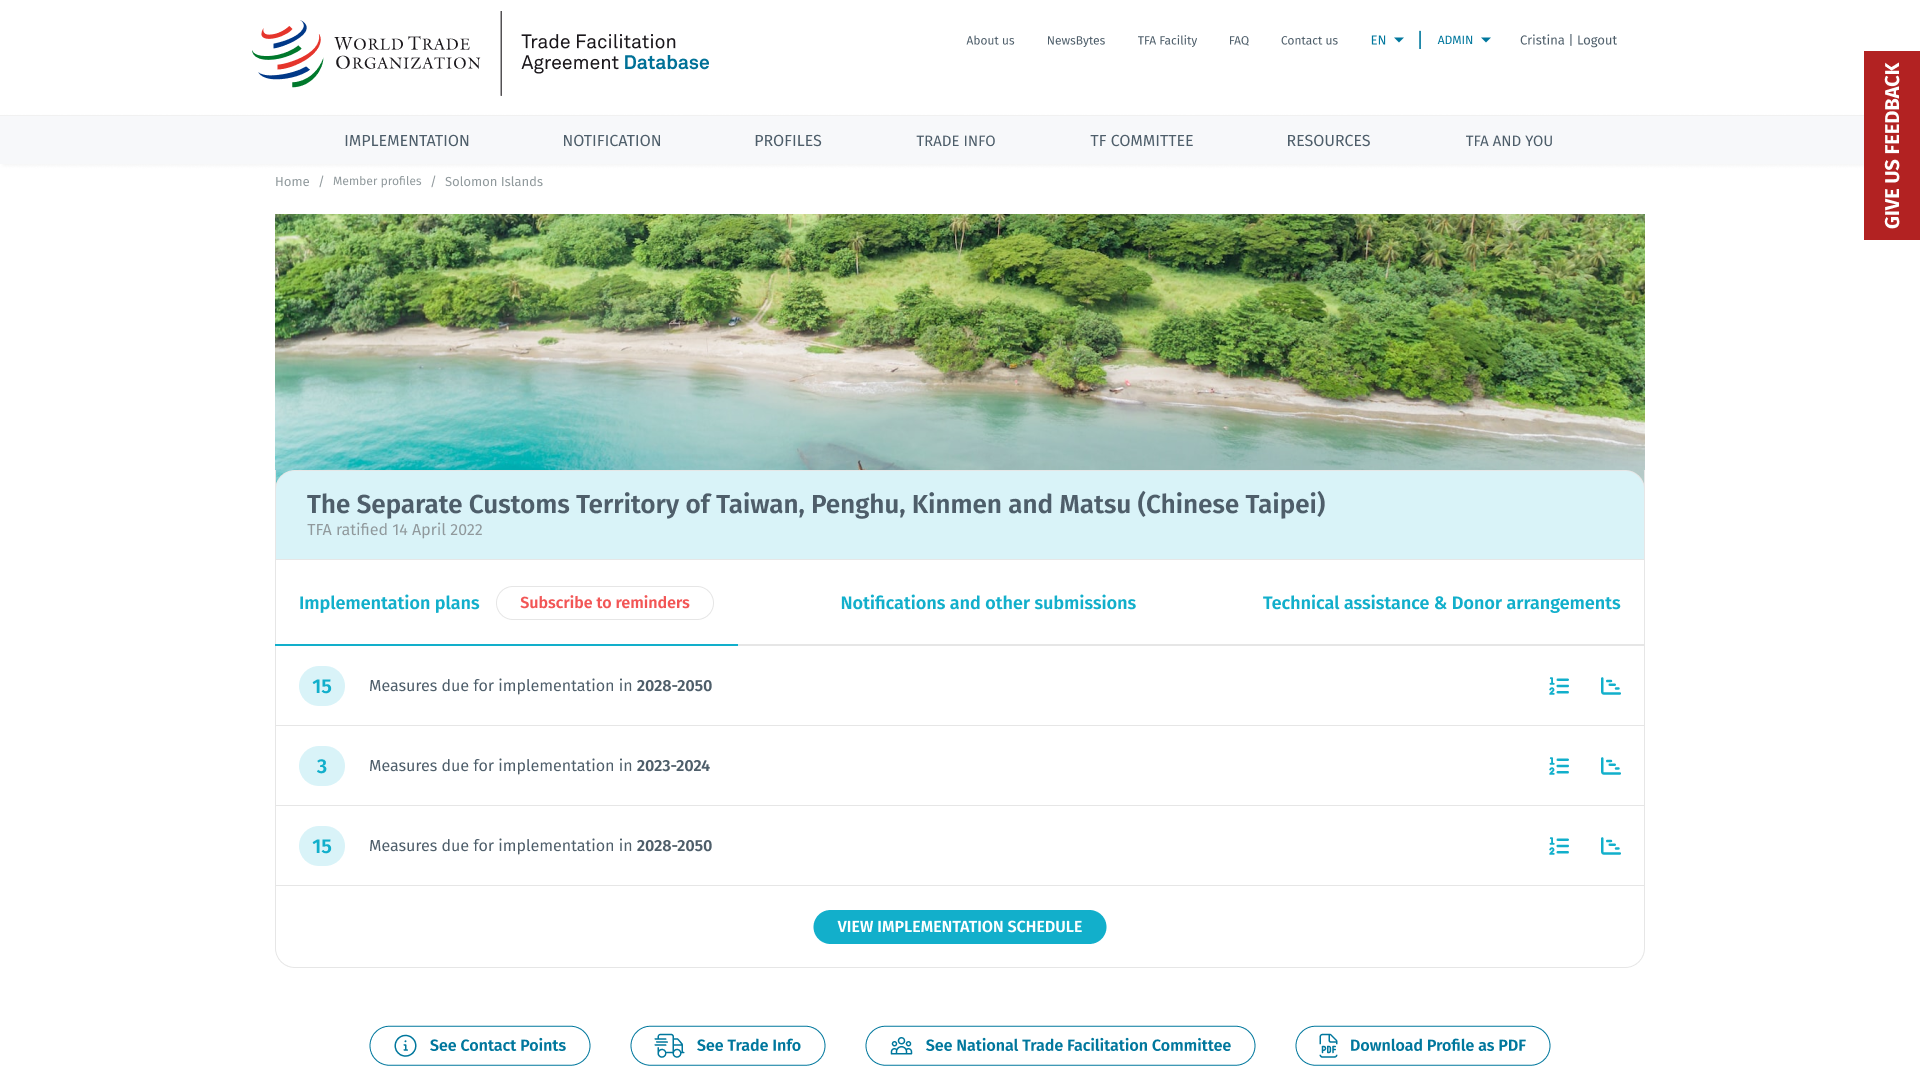Click See Contact Points button
Screen dimensions: 1920x1080
tap(480, 1045)
